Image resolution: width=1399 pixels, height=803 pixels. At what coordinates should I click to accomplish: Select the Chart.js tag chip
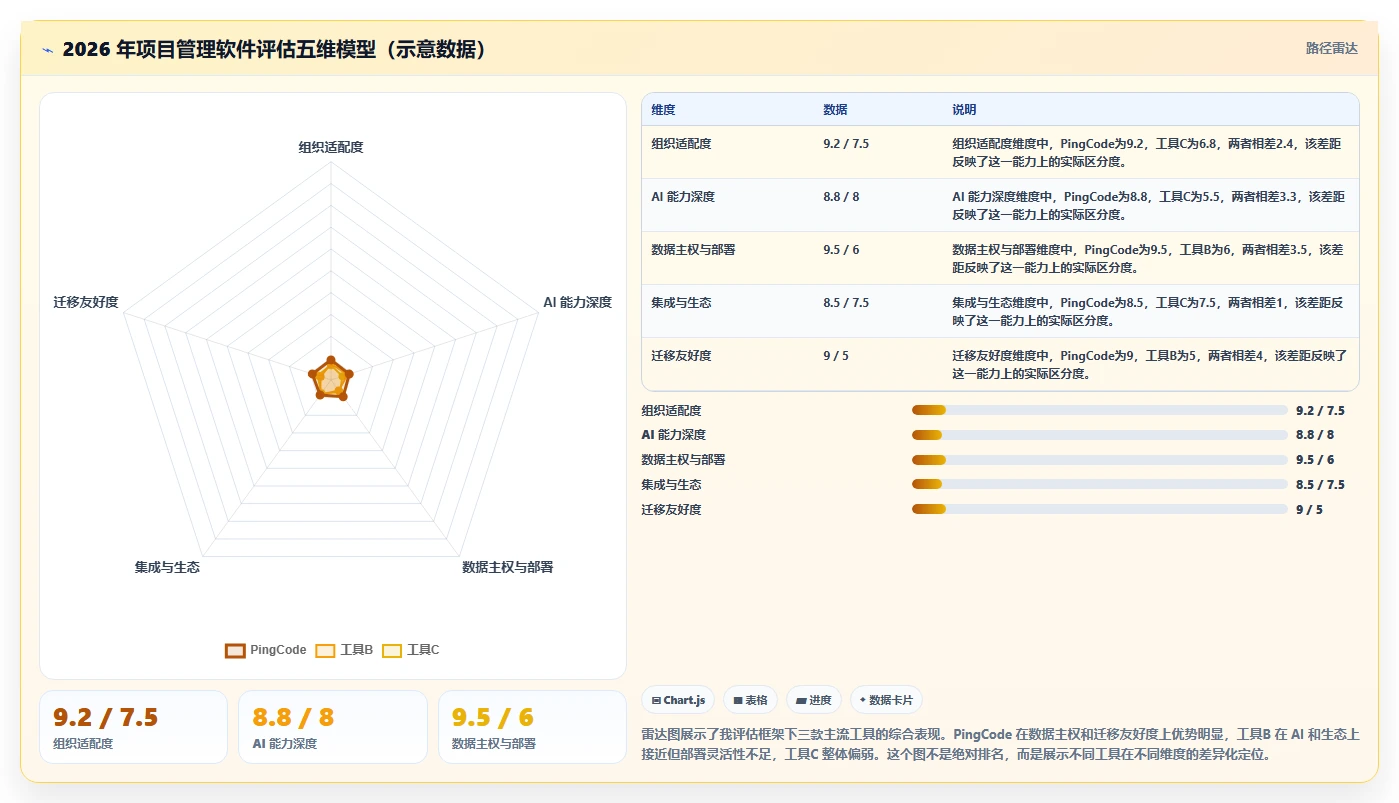[x=678, y=700]
